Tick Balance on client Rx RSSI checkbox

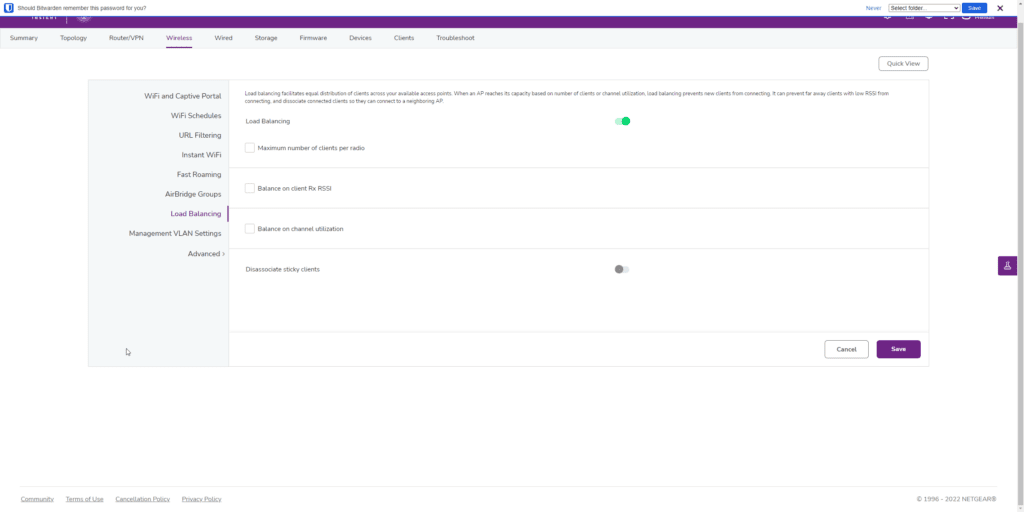coord(250,188)
